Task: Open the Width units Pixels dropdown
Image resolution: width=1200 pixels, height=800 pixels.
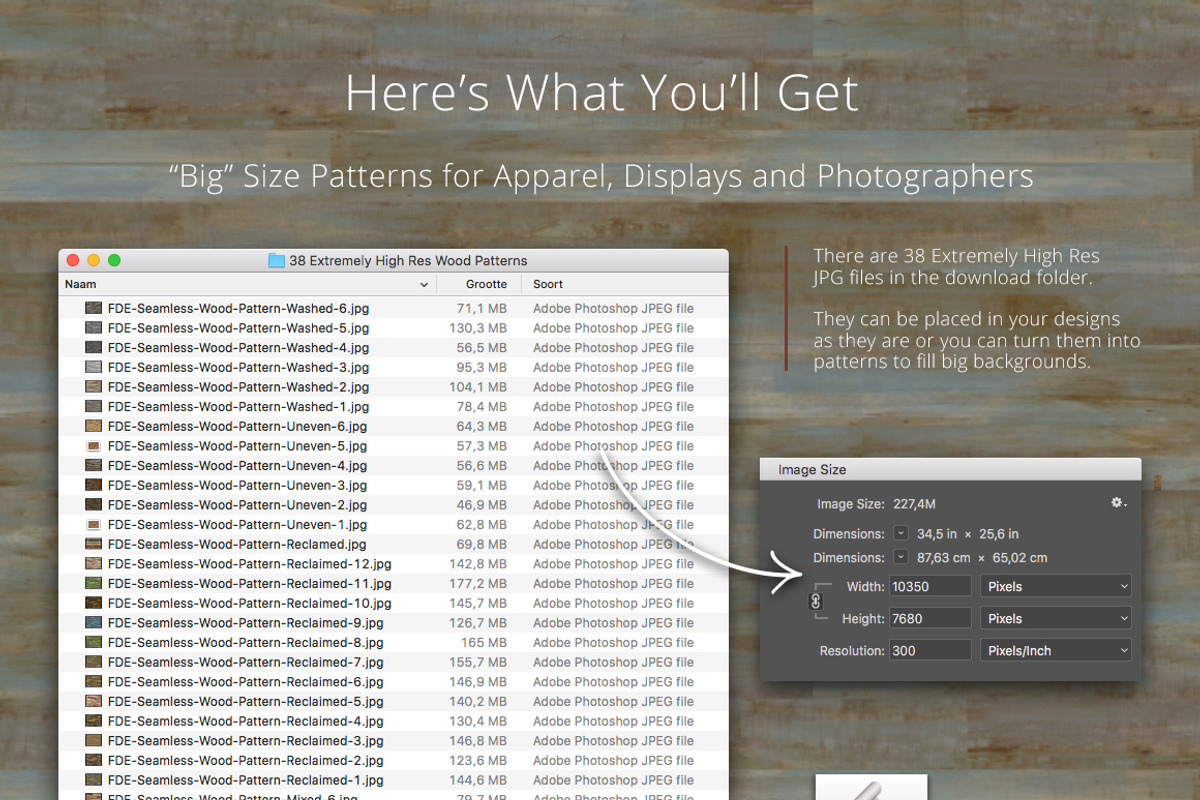Action: click(x=1055, y=585)
